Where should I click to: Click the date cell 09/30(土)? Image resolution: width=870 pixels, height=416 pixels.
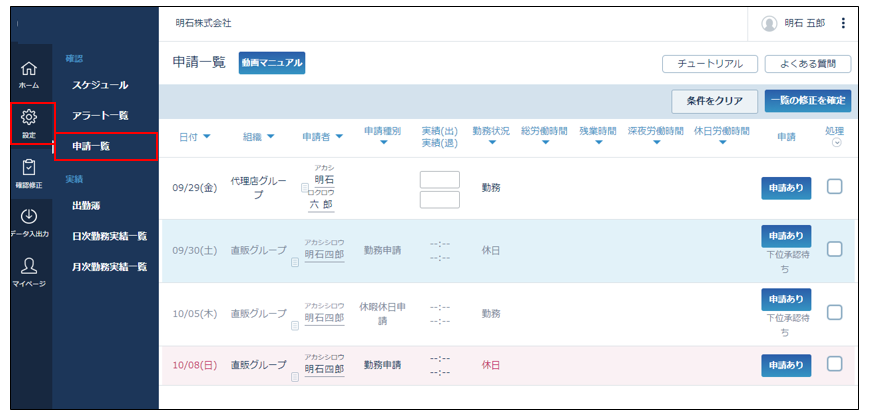(194, 250)
